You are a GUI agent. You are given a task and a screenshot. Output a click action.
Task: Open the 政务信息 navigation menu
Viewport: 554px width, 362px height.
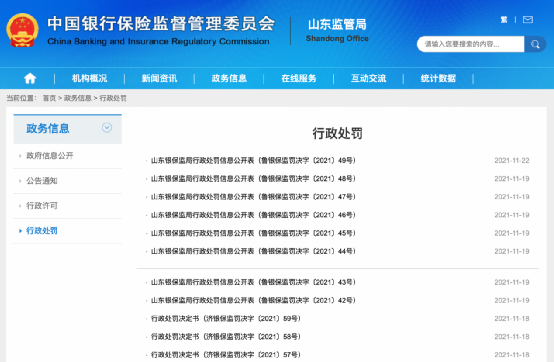tap(229, 78)
